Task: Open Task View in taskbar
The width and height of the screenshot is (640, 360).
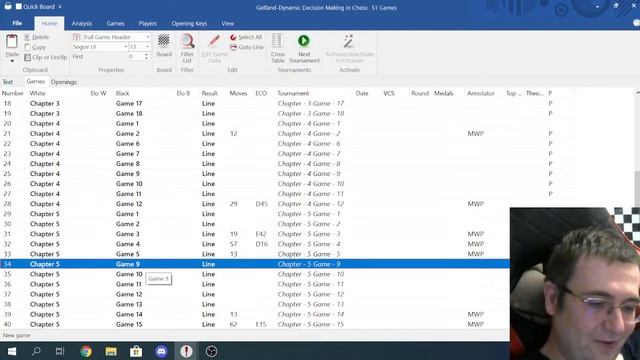Action: [x=60, y=351]
